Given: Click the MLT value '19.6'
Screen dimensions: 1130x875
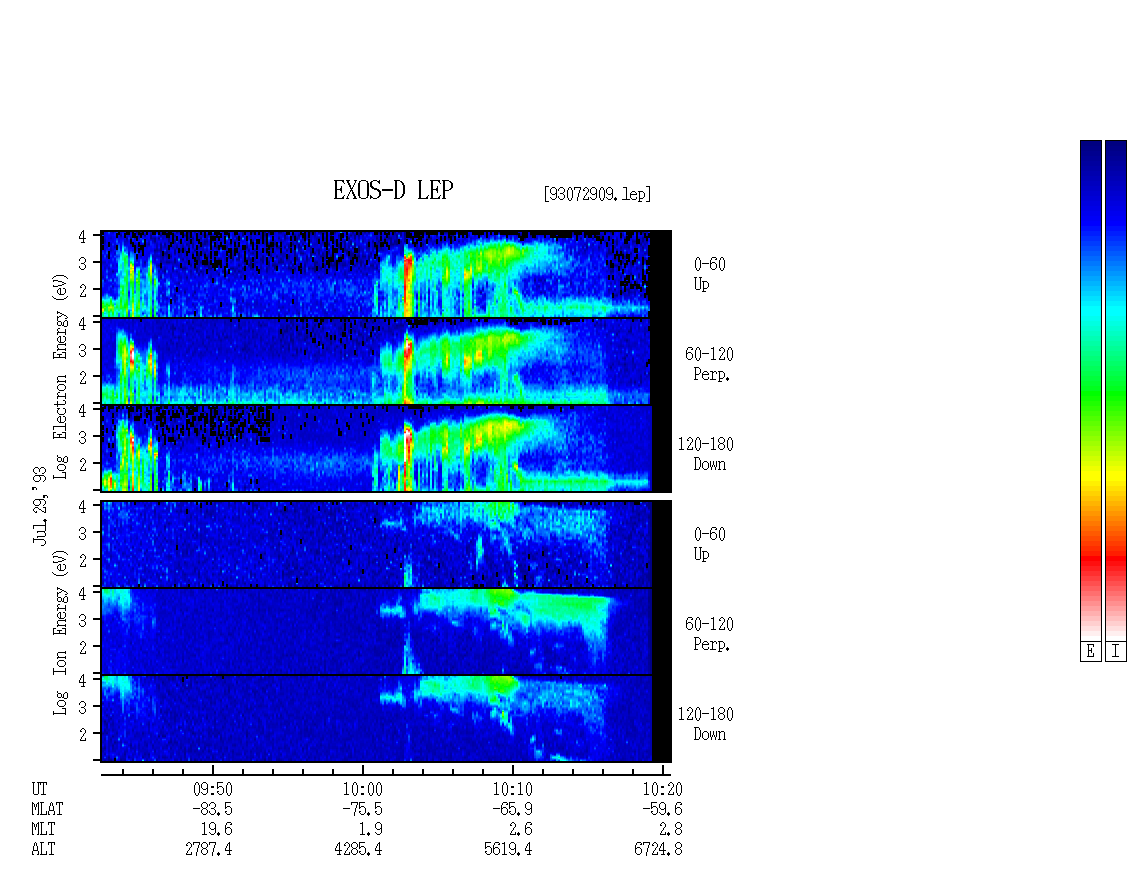Looking at the screenshot, I should click(x=216, y=830).
